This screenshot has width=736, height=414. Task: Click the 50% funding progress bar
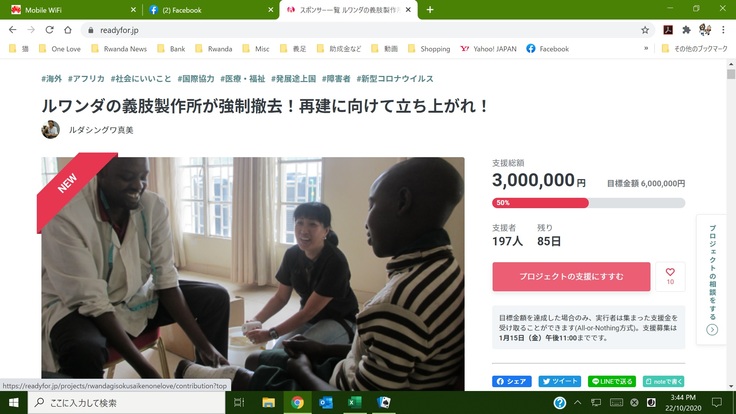[x=588, y=202]
